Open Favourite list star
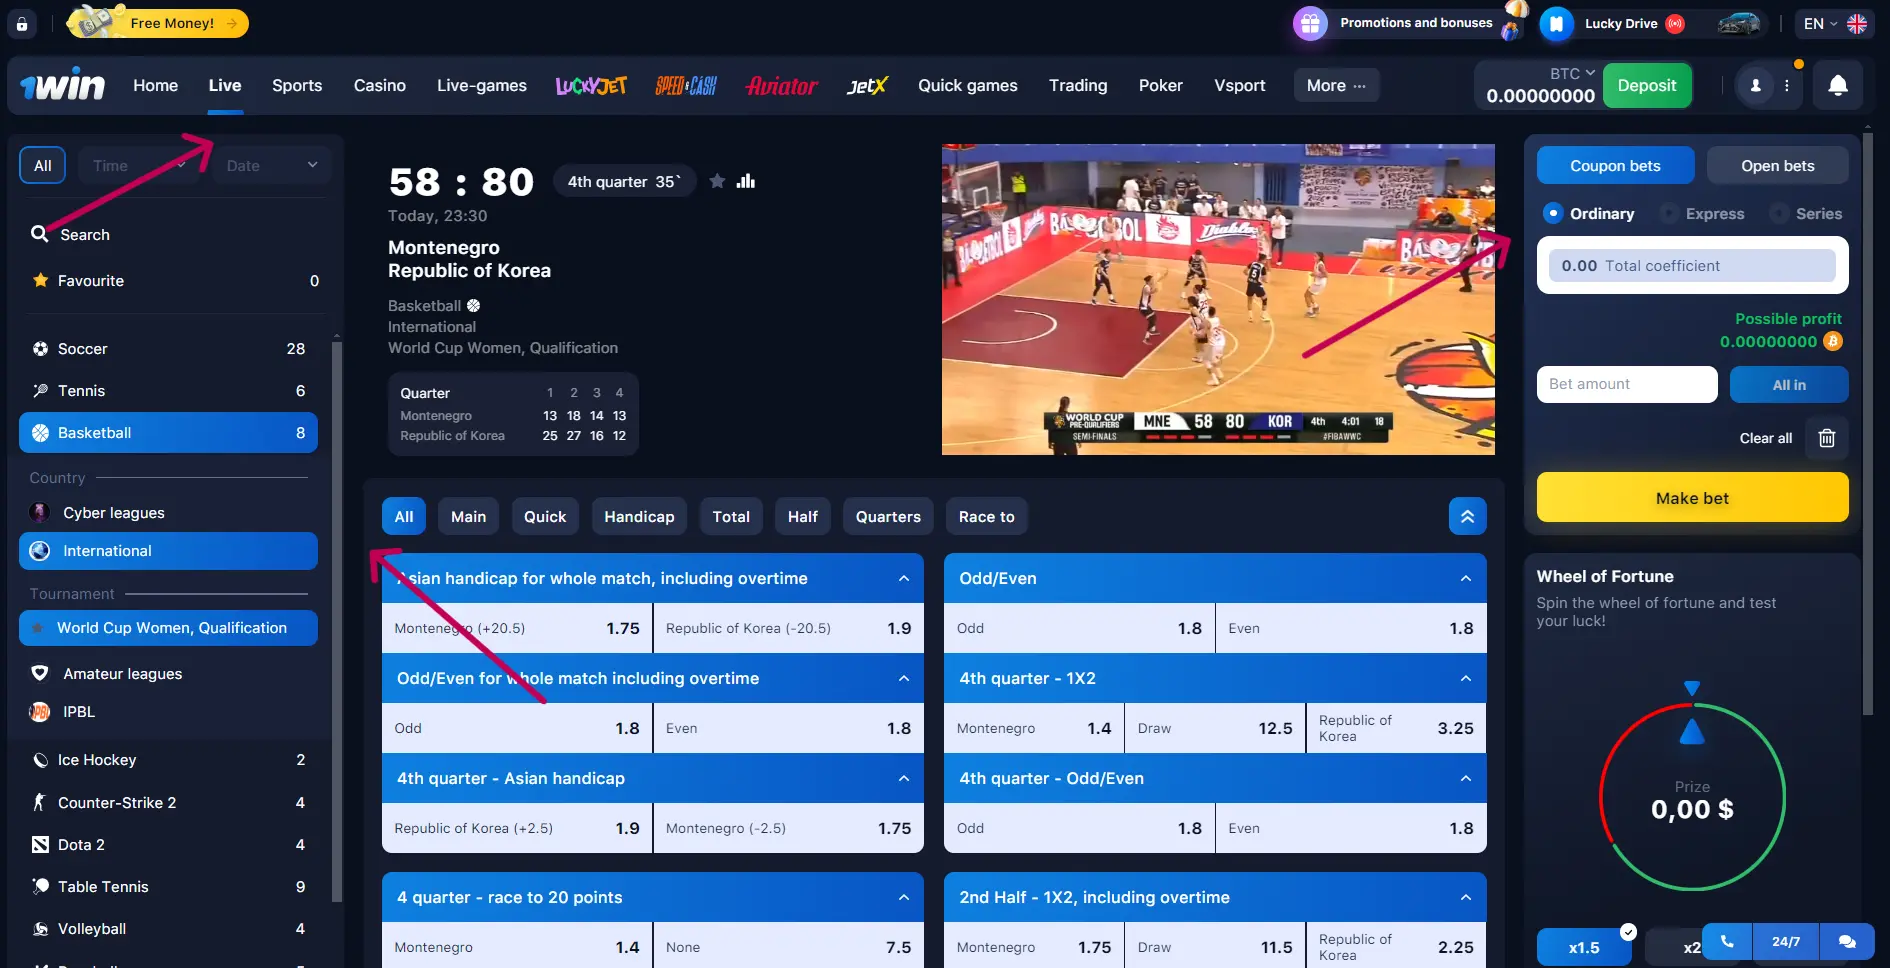Viewport: 1890px width, 968px height. (x=40, y=280)
